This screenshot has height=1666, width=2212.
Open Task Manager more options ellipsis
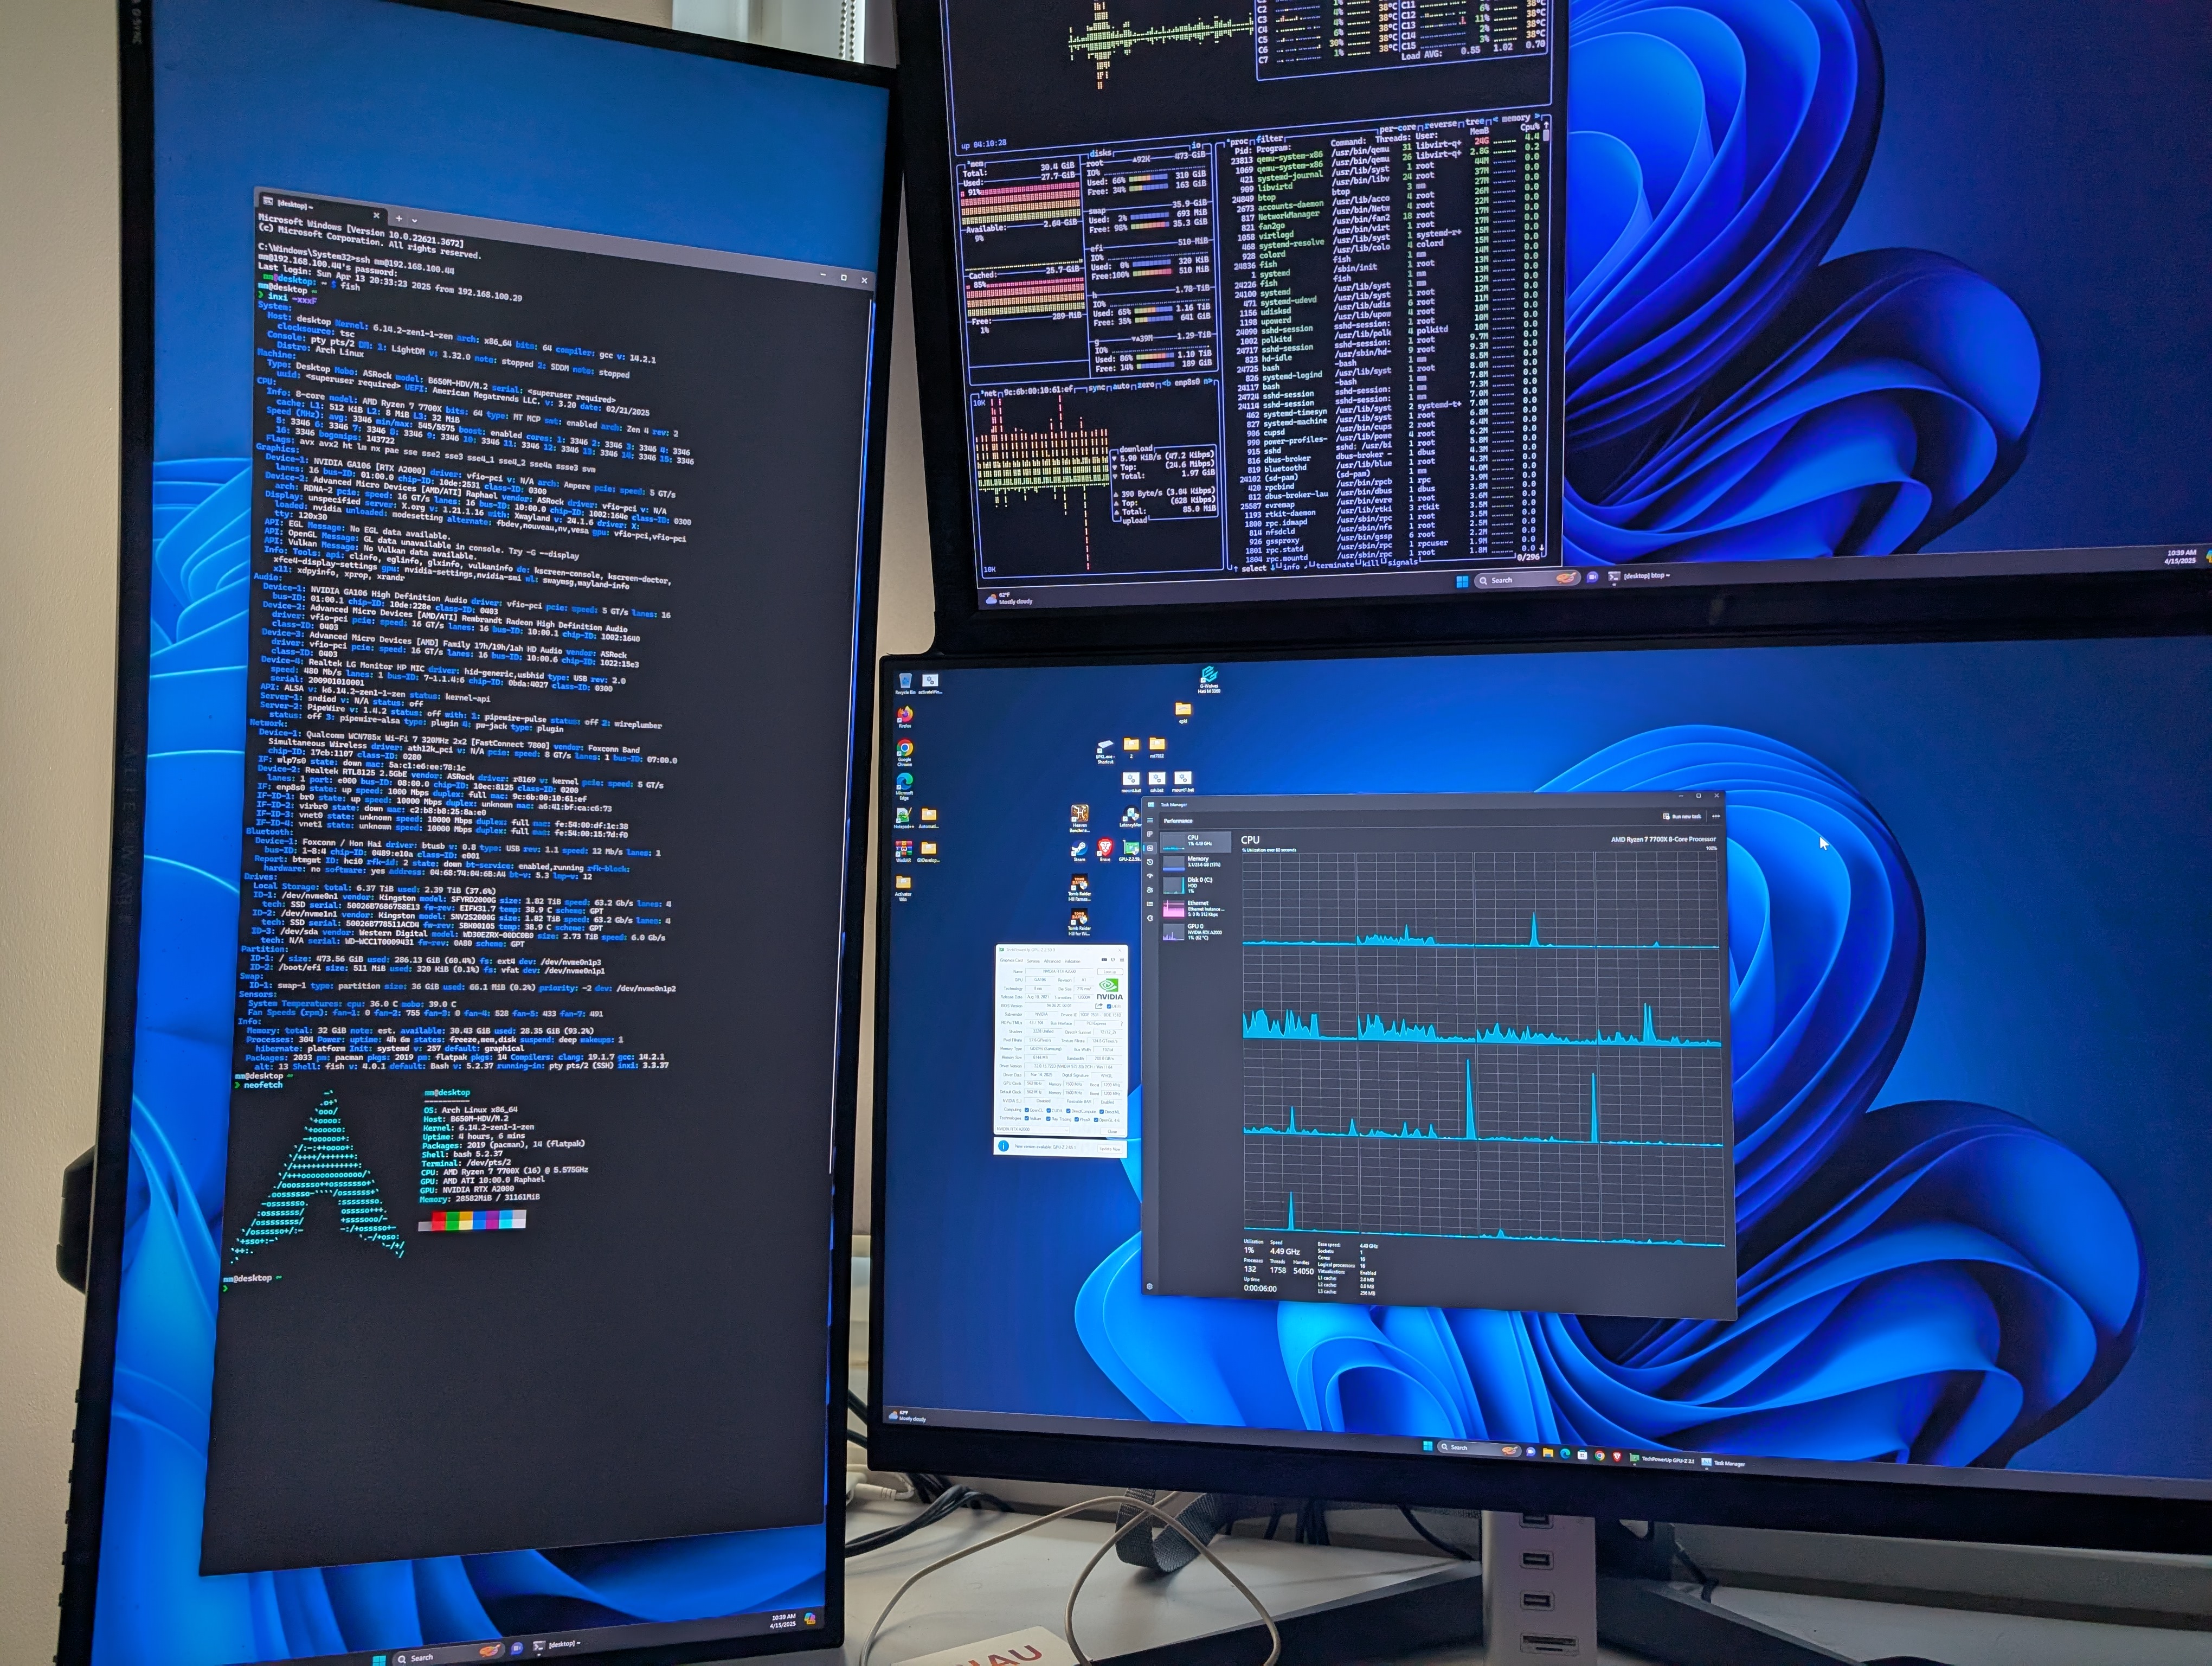[1716, 817]
